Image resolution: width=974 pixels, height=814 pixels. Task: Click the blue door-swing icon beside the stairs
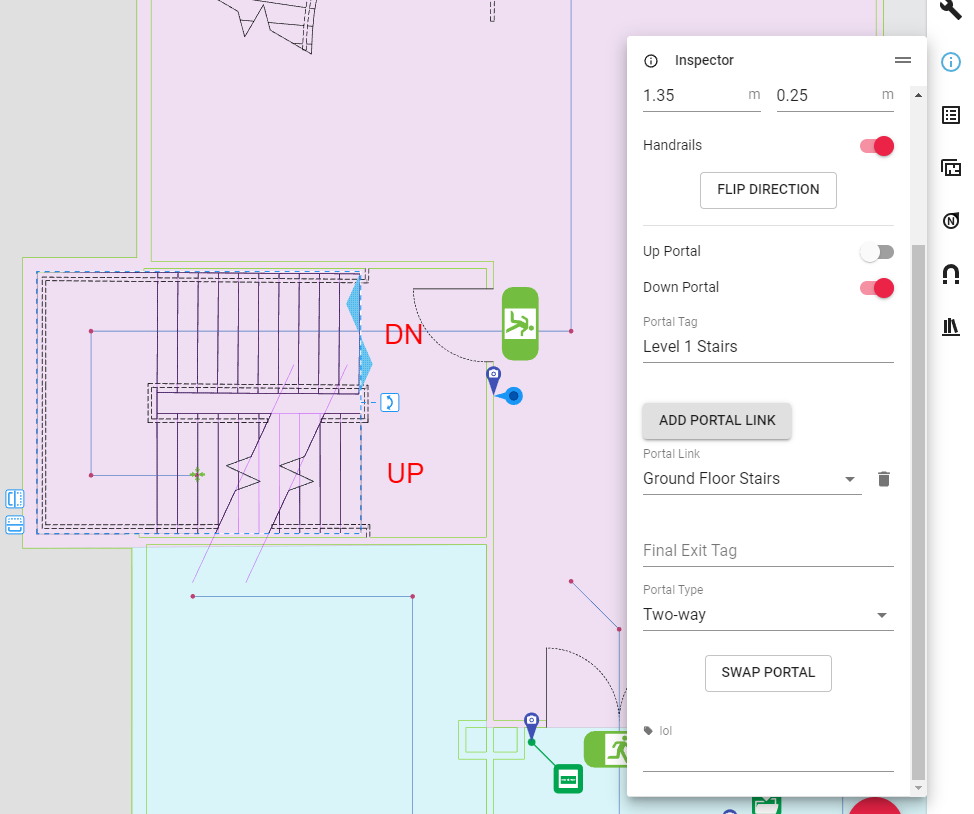(x=389, y=402)
